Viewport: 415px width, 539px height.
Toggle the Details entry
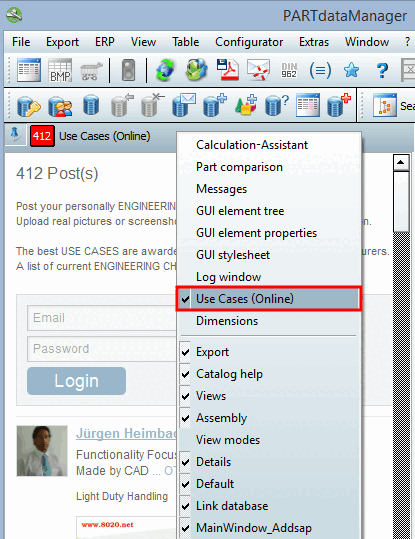click(269, 462)
